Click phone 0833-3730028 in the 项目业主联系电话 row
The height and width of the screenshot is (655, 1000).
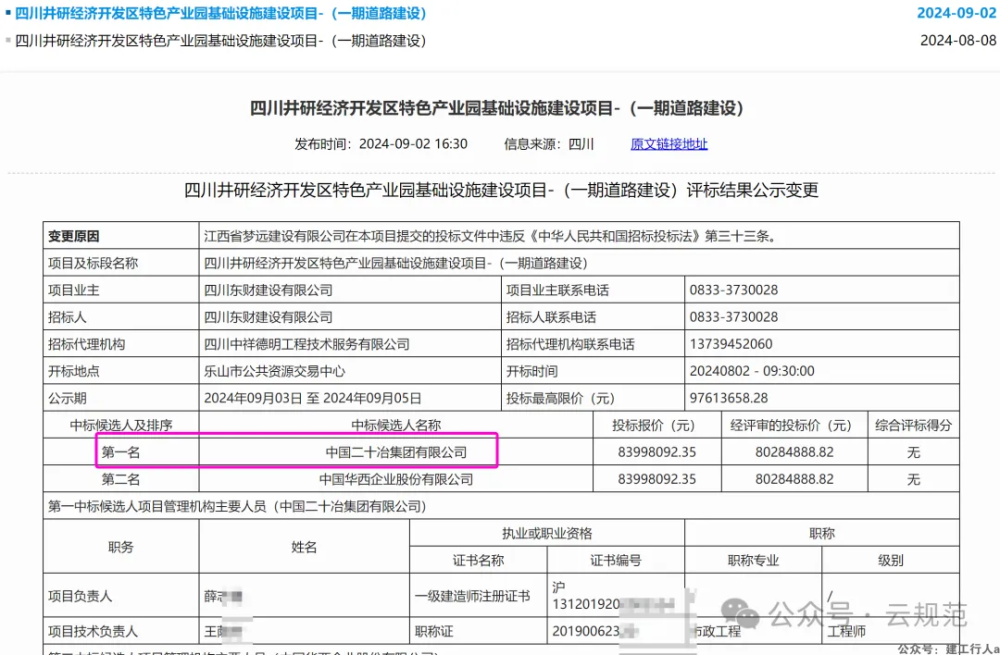[733, 290]
